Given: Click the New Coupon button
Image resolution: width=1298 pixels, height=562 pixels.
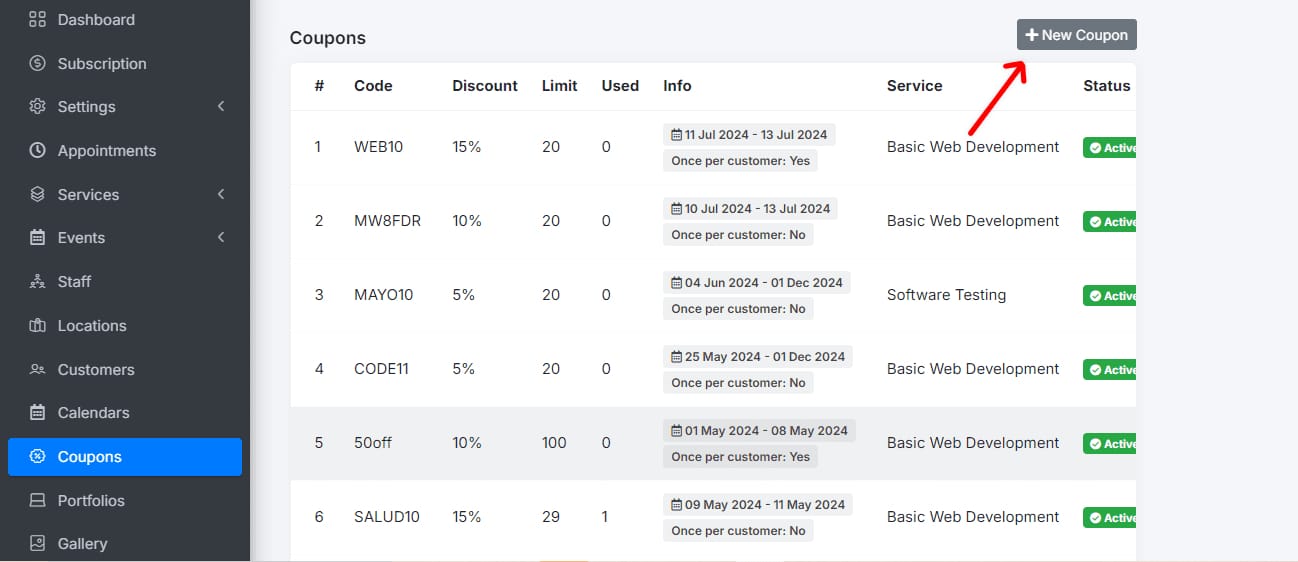Looking at the screenshot, I should [x=1076, y=35].
